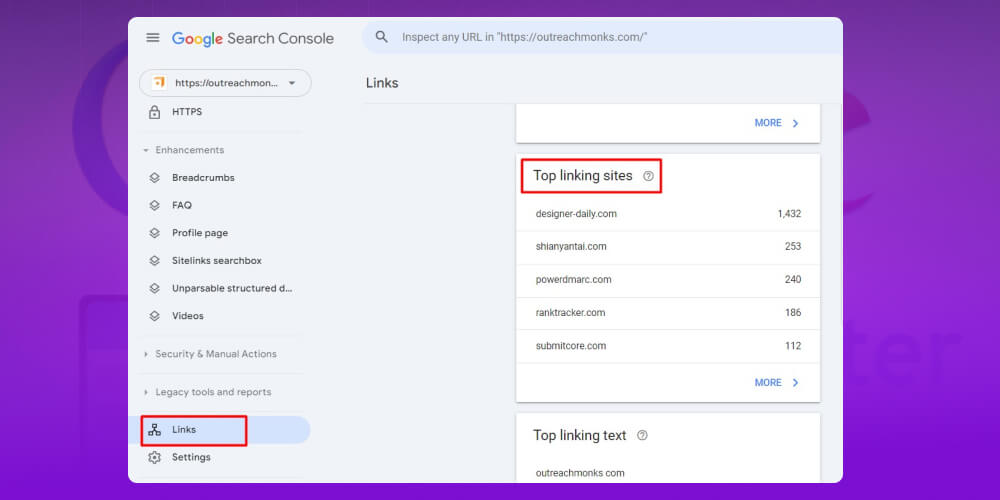This screenshot has height=500, width=1000.
Task: Click the Top linking text heading
Action: [x=580, y=436]
